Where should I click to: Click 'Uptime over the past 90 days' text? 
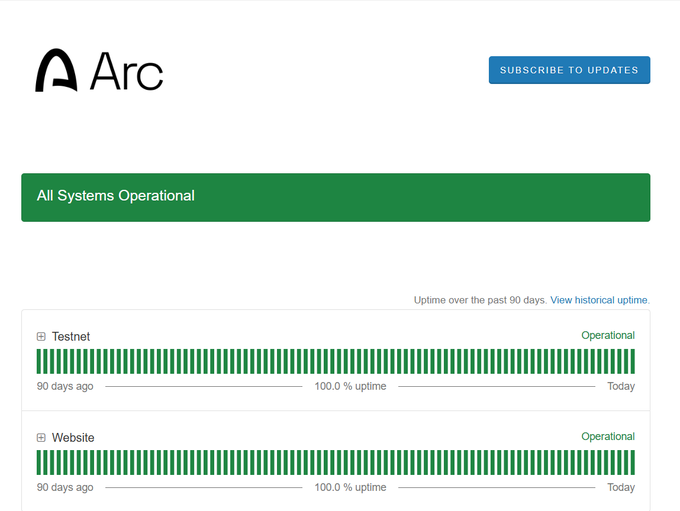(x=480, y=300)
